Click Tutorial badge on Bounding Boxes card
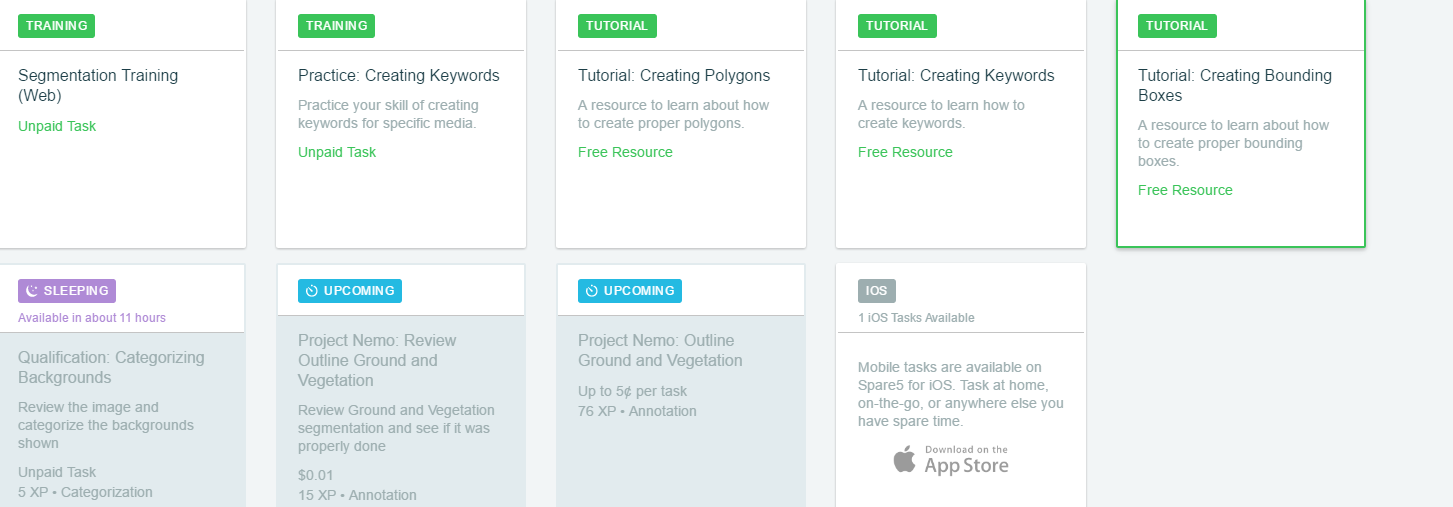Image resolution: width=1453 pixels, height=507 pixels. [x=1176, y=26]
